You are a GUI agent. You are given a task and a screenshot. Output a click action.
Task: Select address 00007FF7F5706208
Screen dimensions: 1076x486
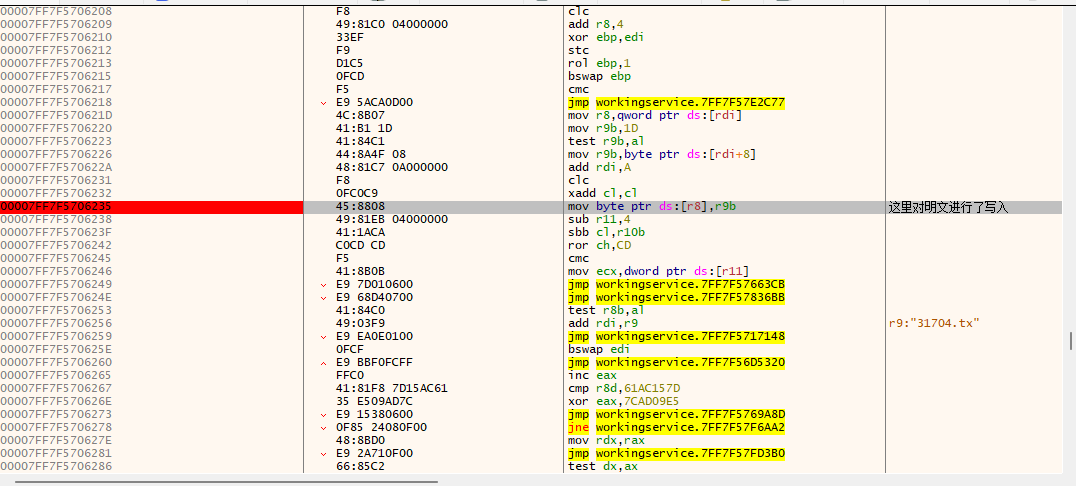coord(56,12)
